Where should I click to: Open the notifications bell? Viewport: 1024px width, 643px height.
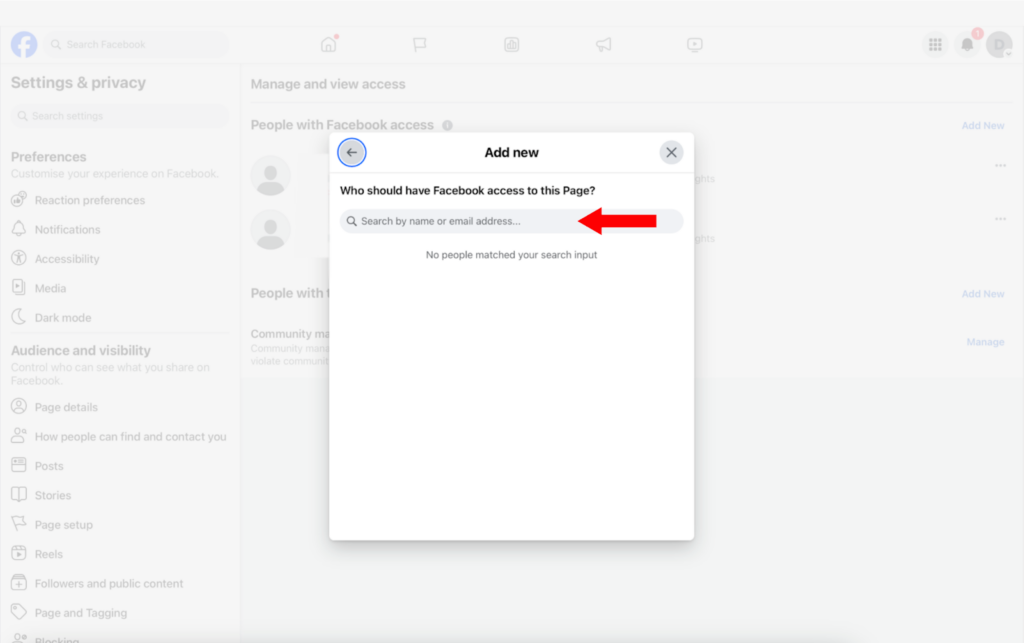click(967, 44)
